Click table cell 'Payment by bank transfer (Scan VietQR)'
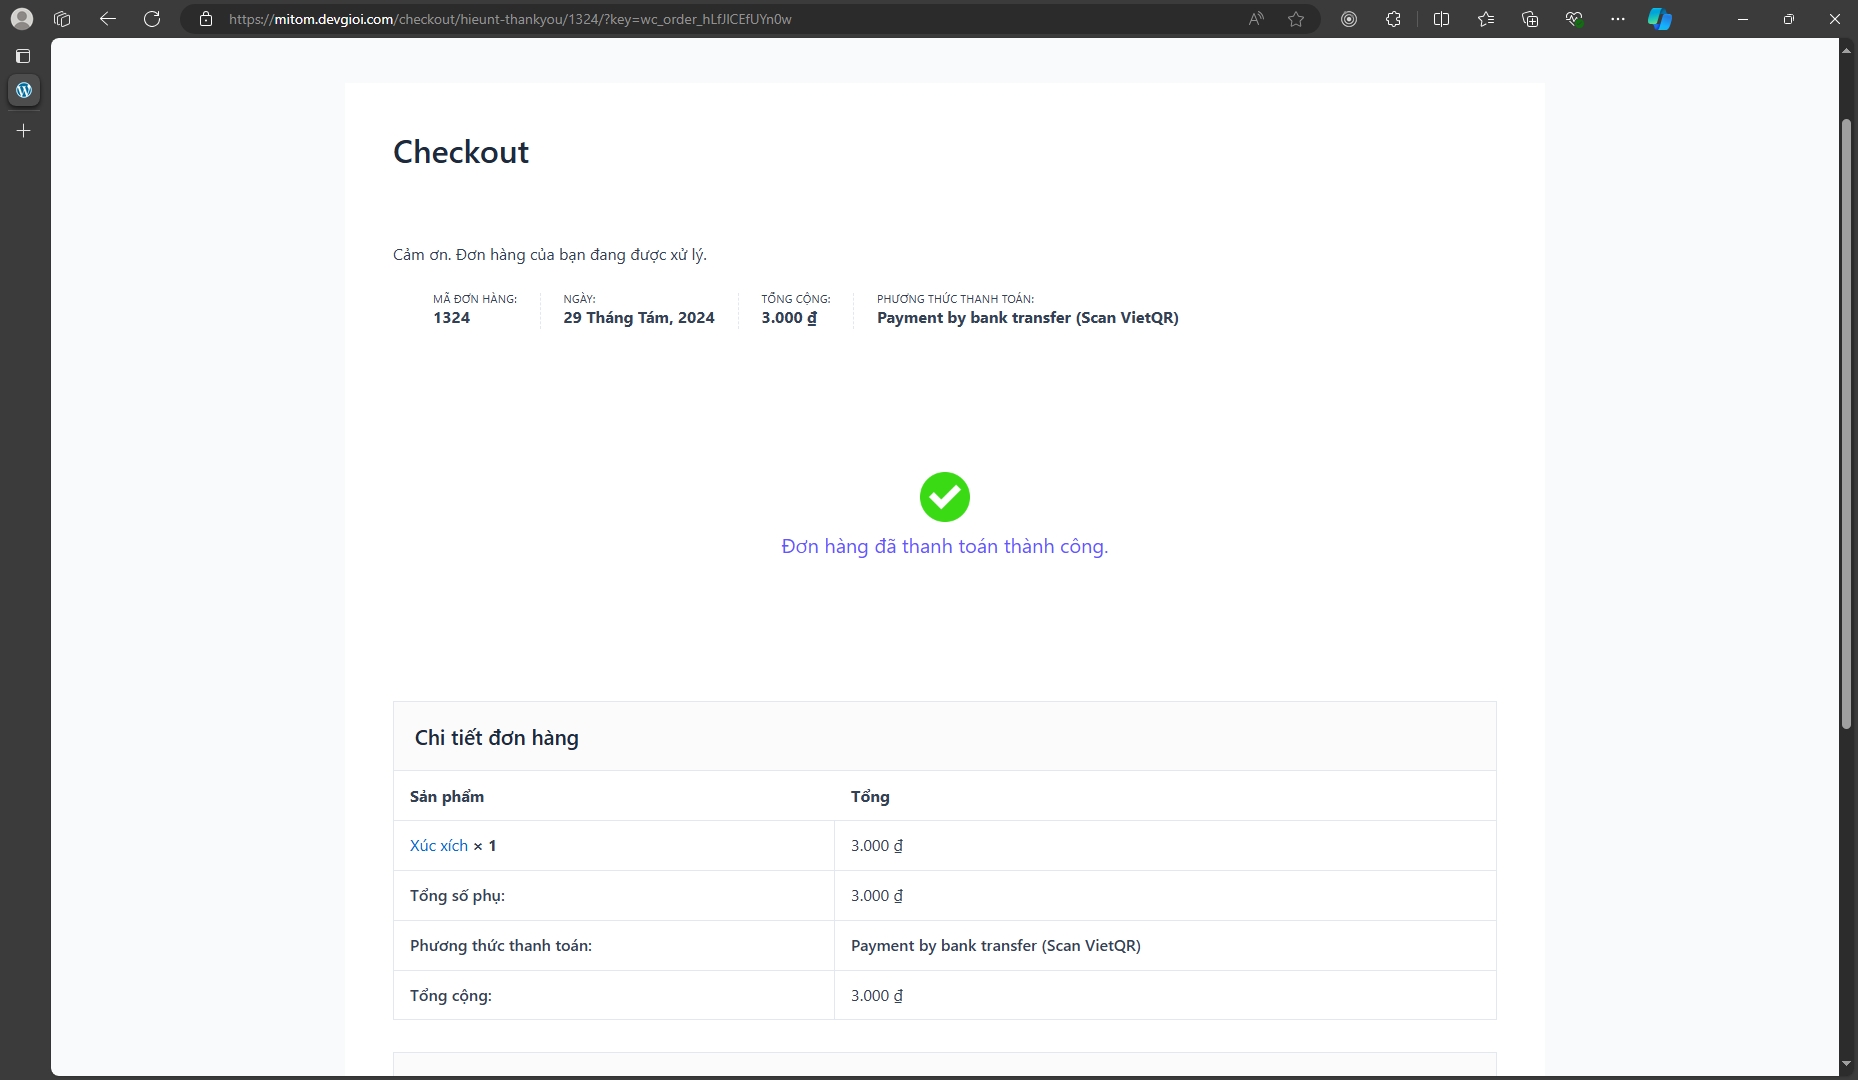 tap(996, 946)
